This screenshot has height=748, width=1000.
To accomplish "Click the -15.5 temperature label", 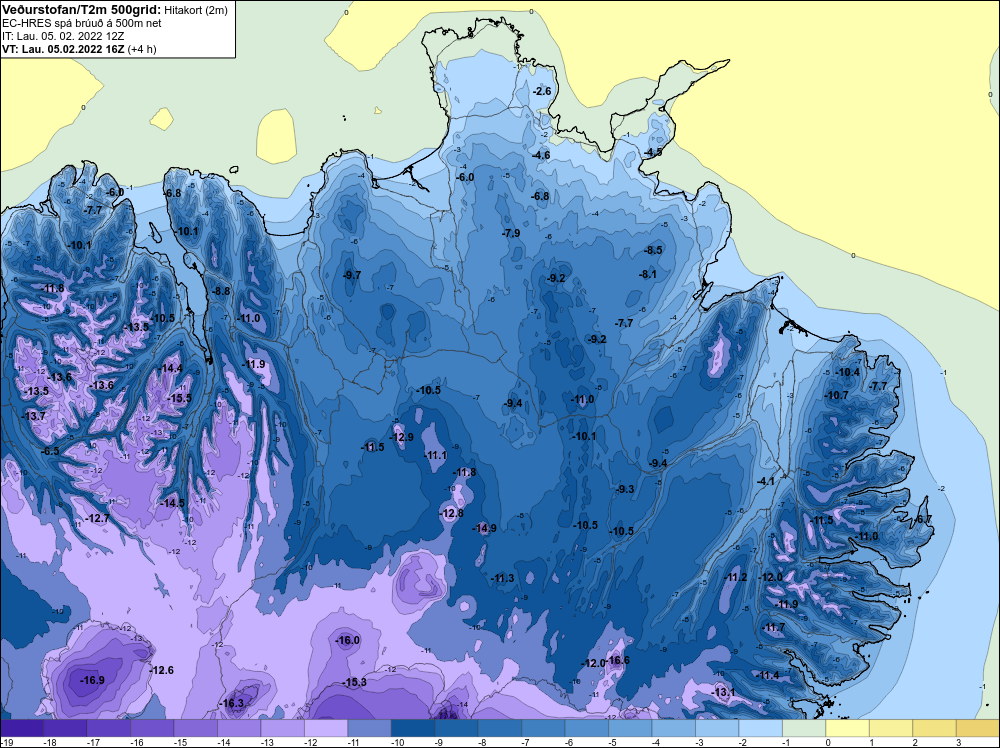I will 179,398.
